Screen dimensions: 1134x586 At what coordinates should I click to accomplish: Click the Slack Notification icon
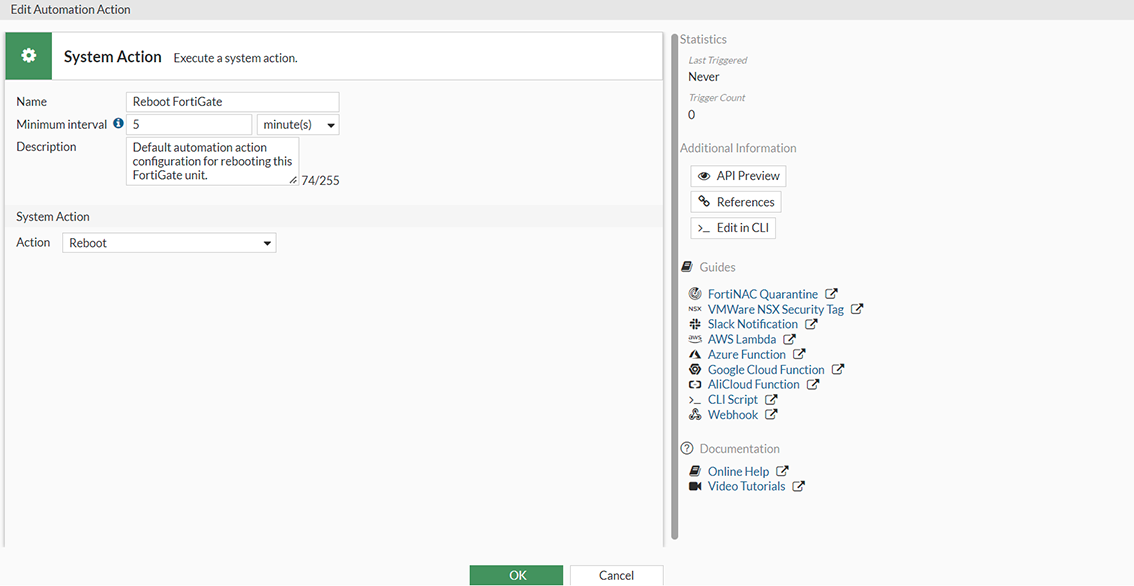(695, 324)
